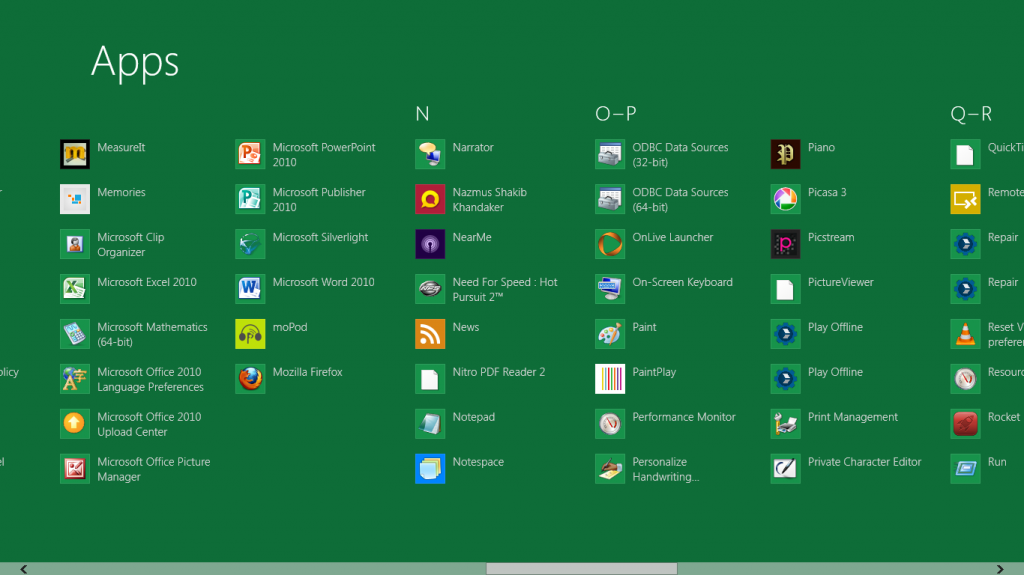This screenshot has height=575, width=1024.
Task: Open the Remote desktop icon
Action: pyautogui.click(x=965, y=199)
